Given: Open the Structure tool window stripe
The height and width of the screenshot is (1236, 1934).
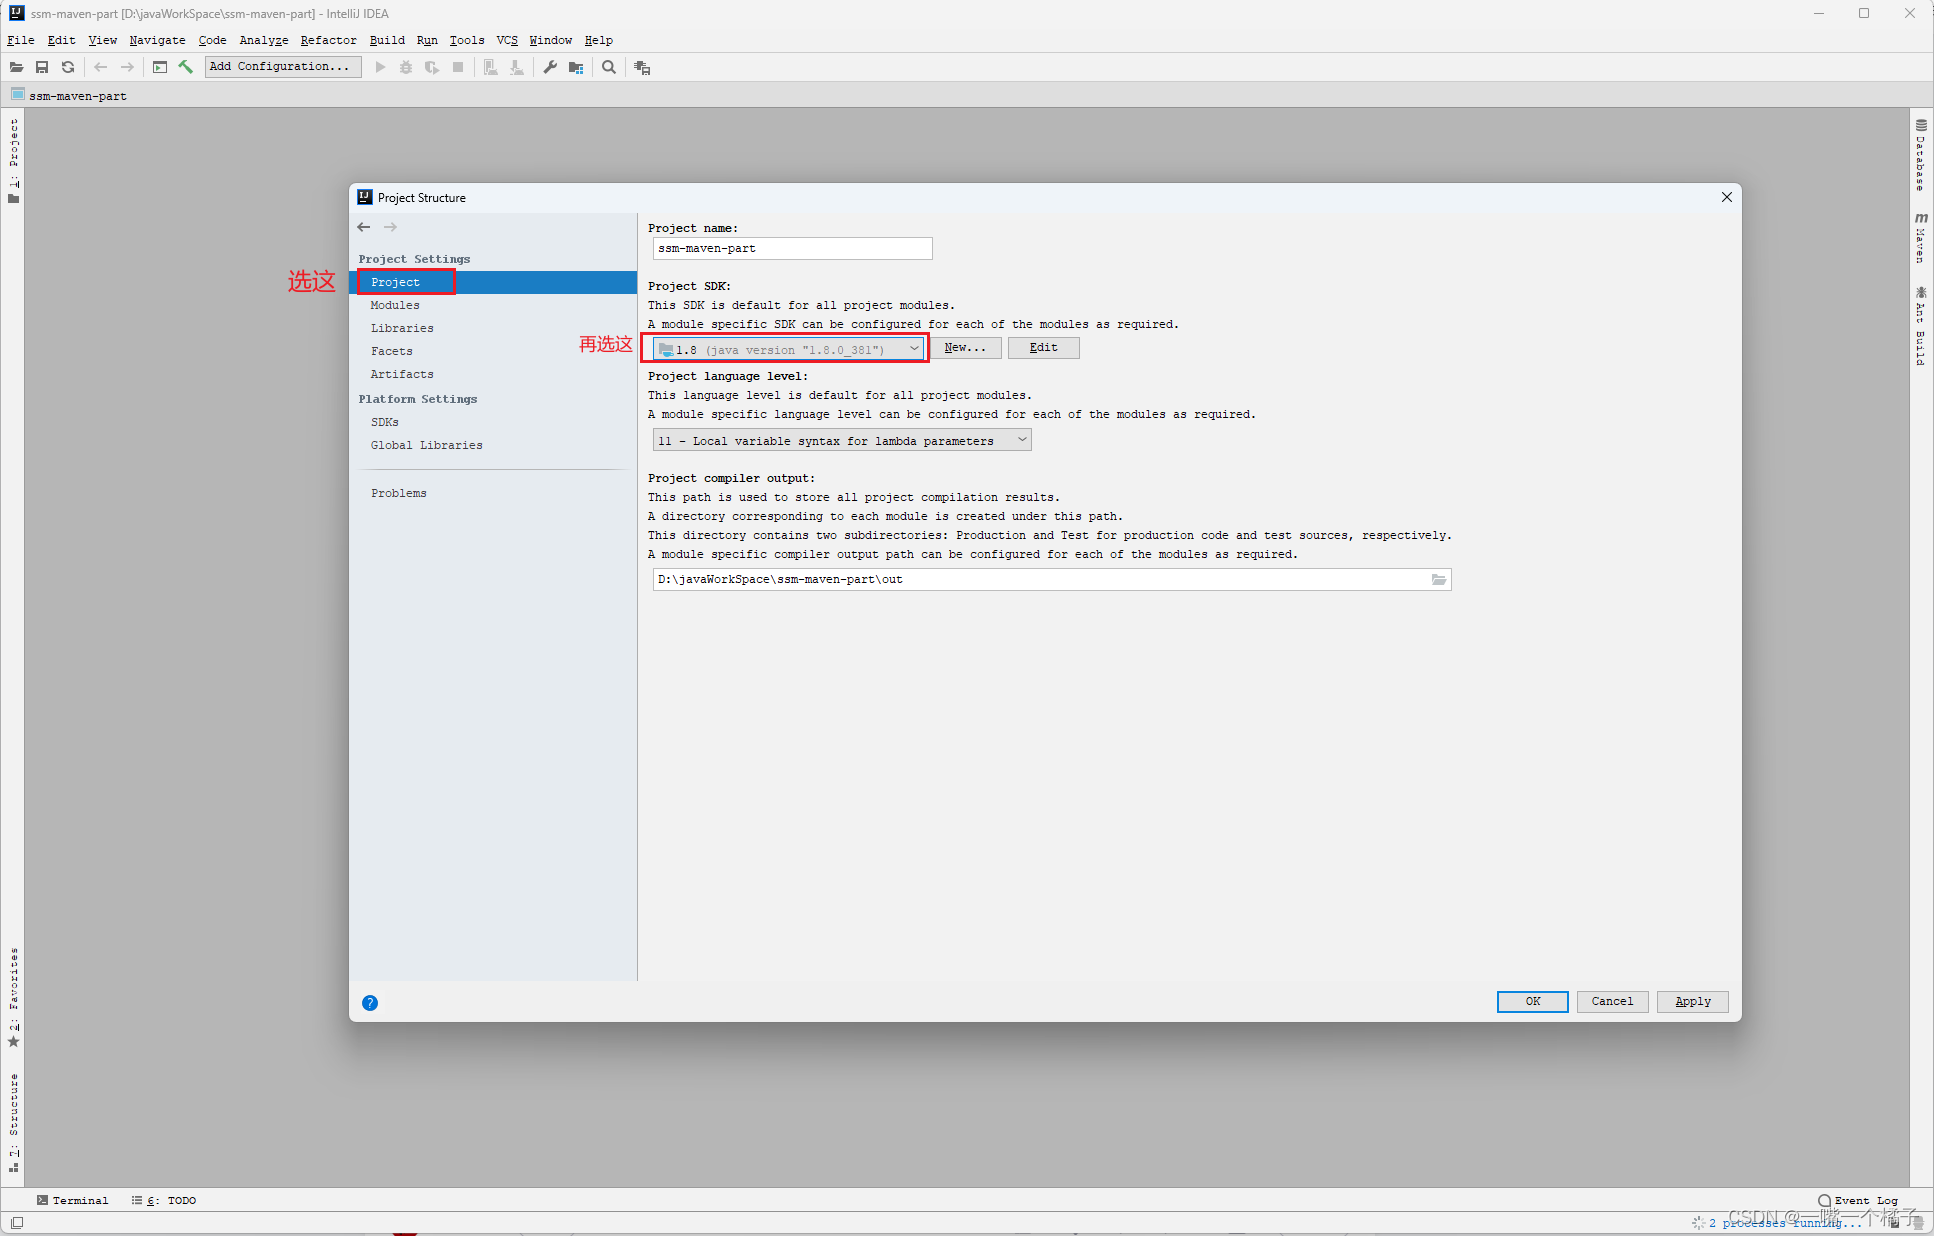Looking at the screenshot, I should [14, 1122].
